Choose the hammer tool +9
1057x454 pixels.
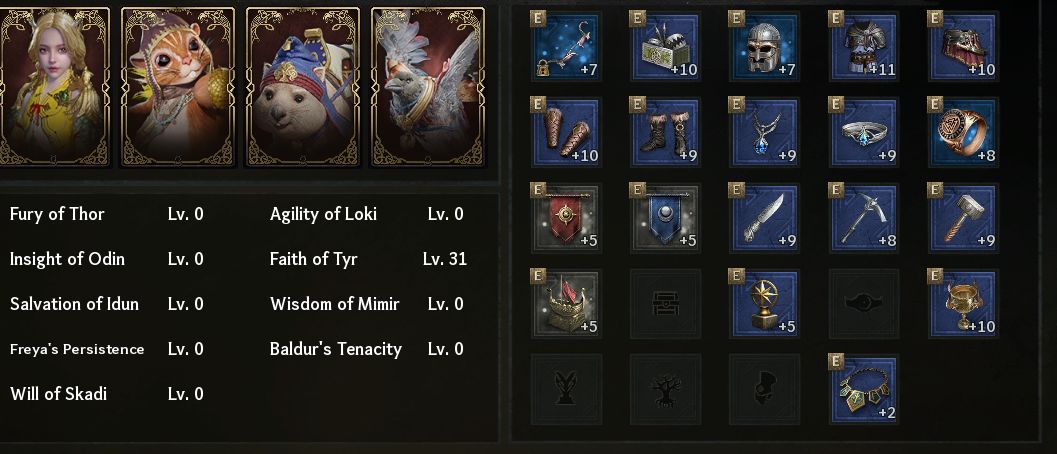pos(963,218)
